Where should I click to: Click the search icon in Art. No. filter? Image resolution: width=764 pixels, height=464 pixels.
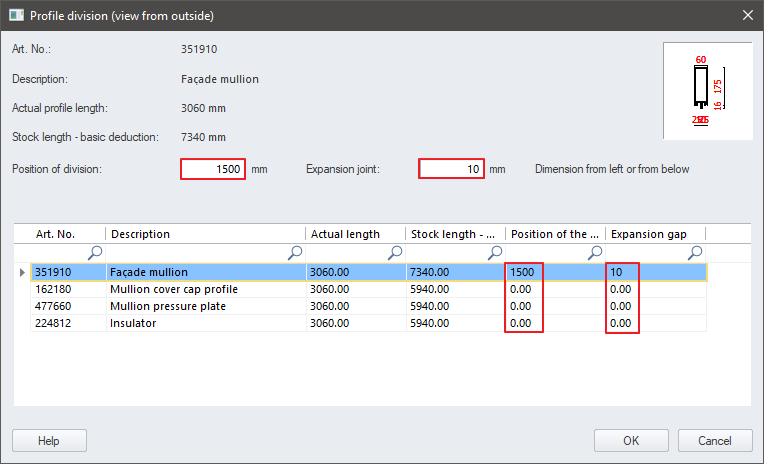(x=95, y=253)
